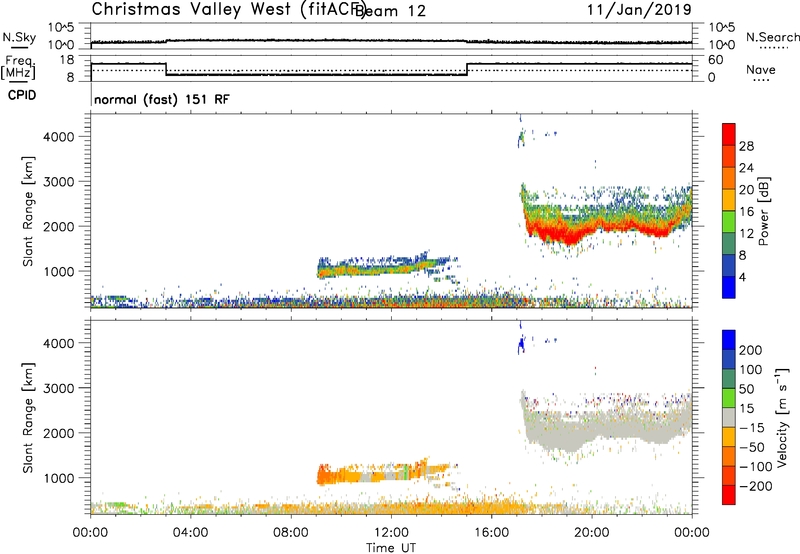Click the date '11/Jan/2019'

639,9
